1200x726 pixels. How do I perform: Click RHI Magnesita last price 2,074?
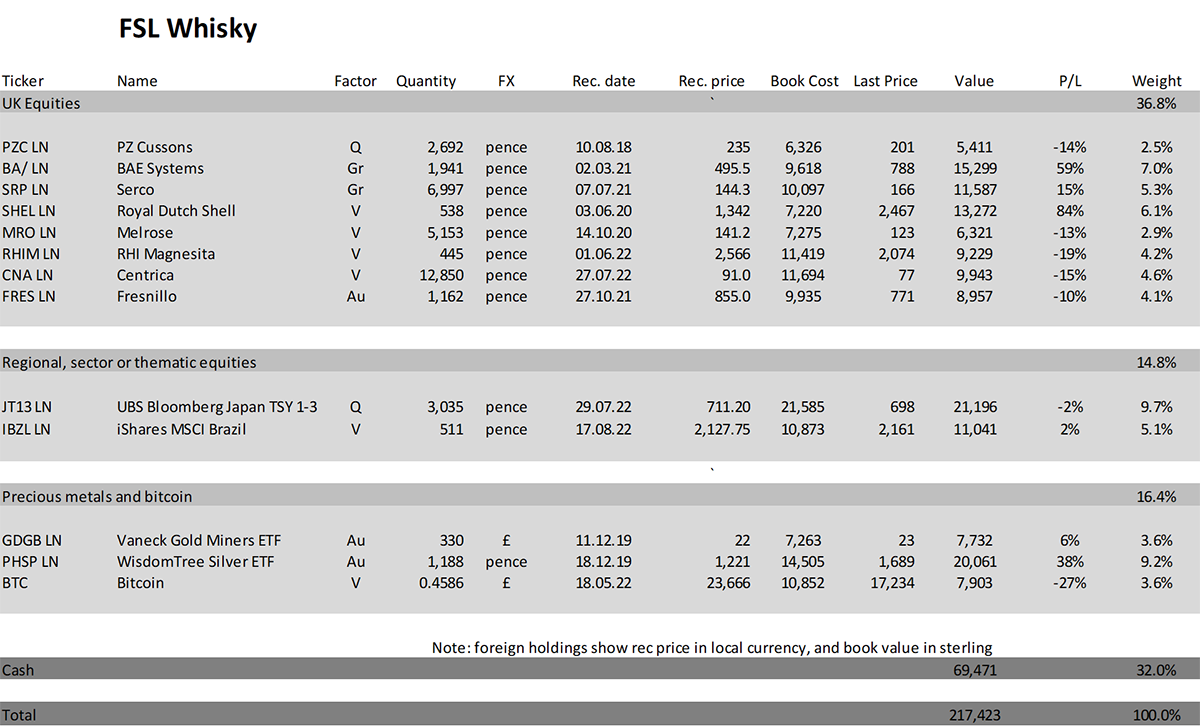895,254
